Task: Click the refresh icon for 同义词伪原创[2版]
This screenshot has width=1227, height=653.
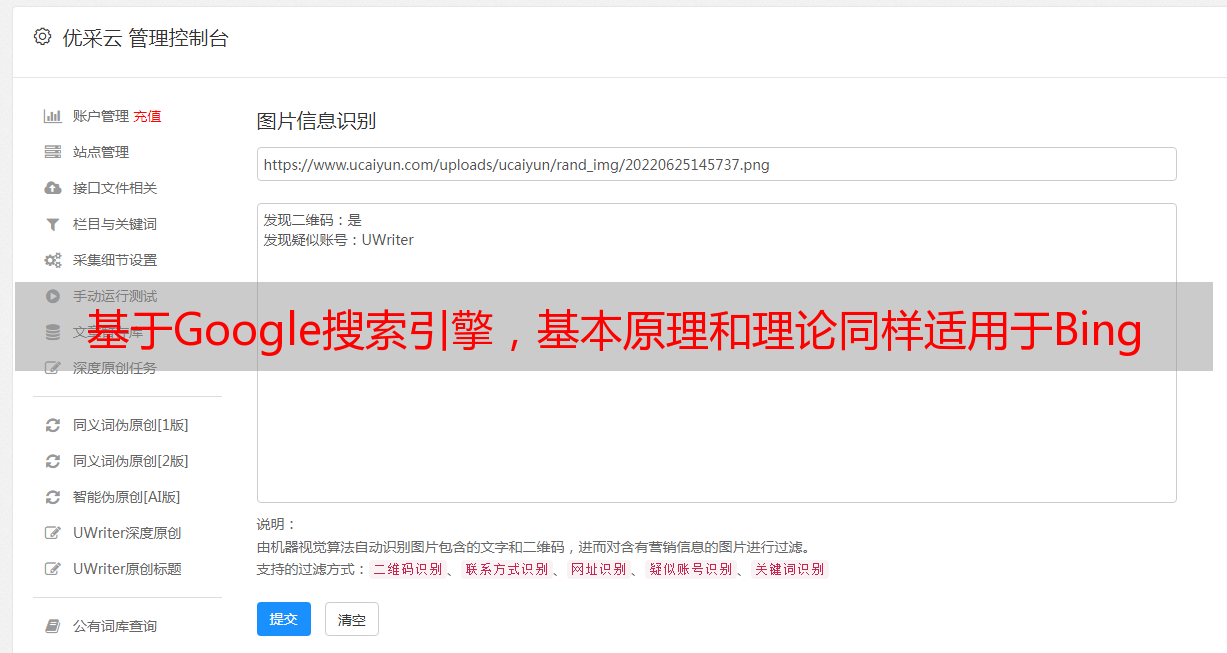Action: click(53, 461)
